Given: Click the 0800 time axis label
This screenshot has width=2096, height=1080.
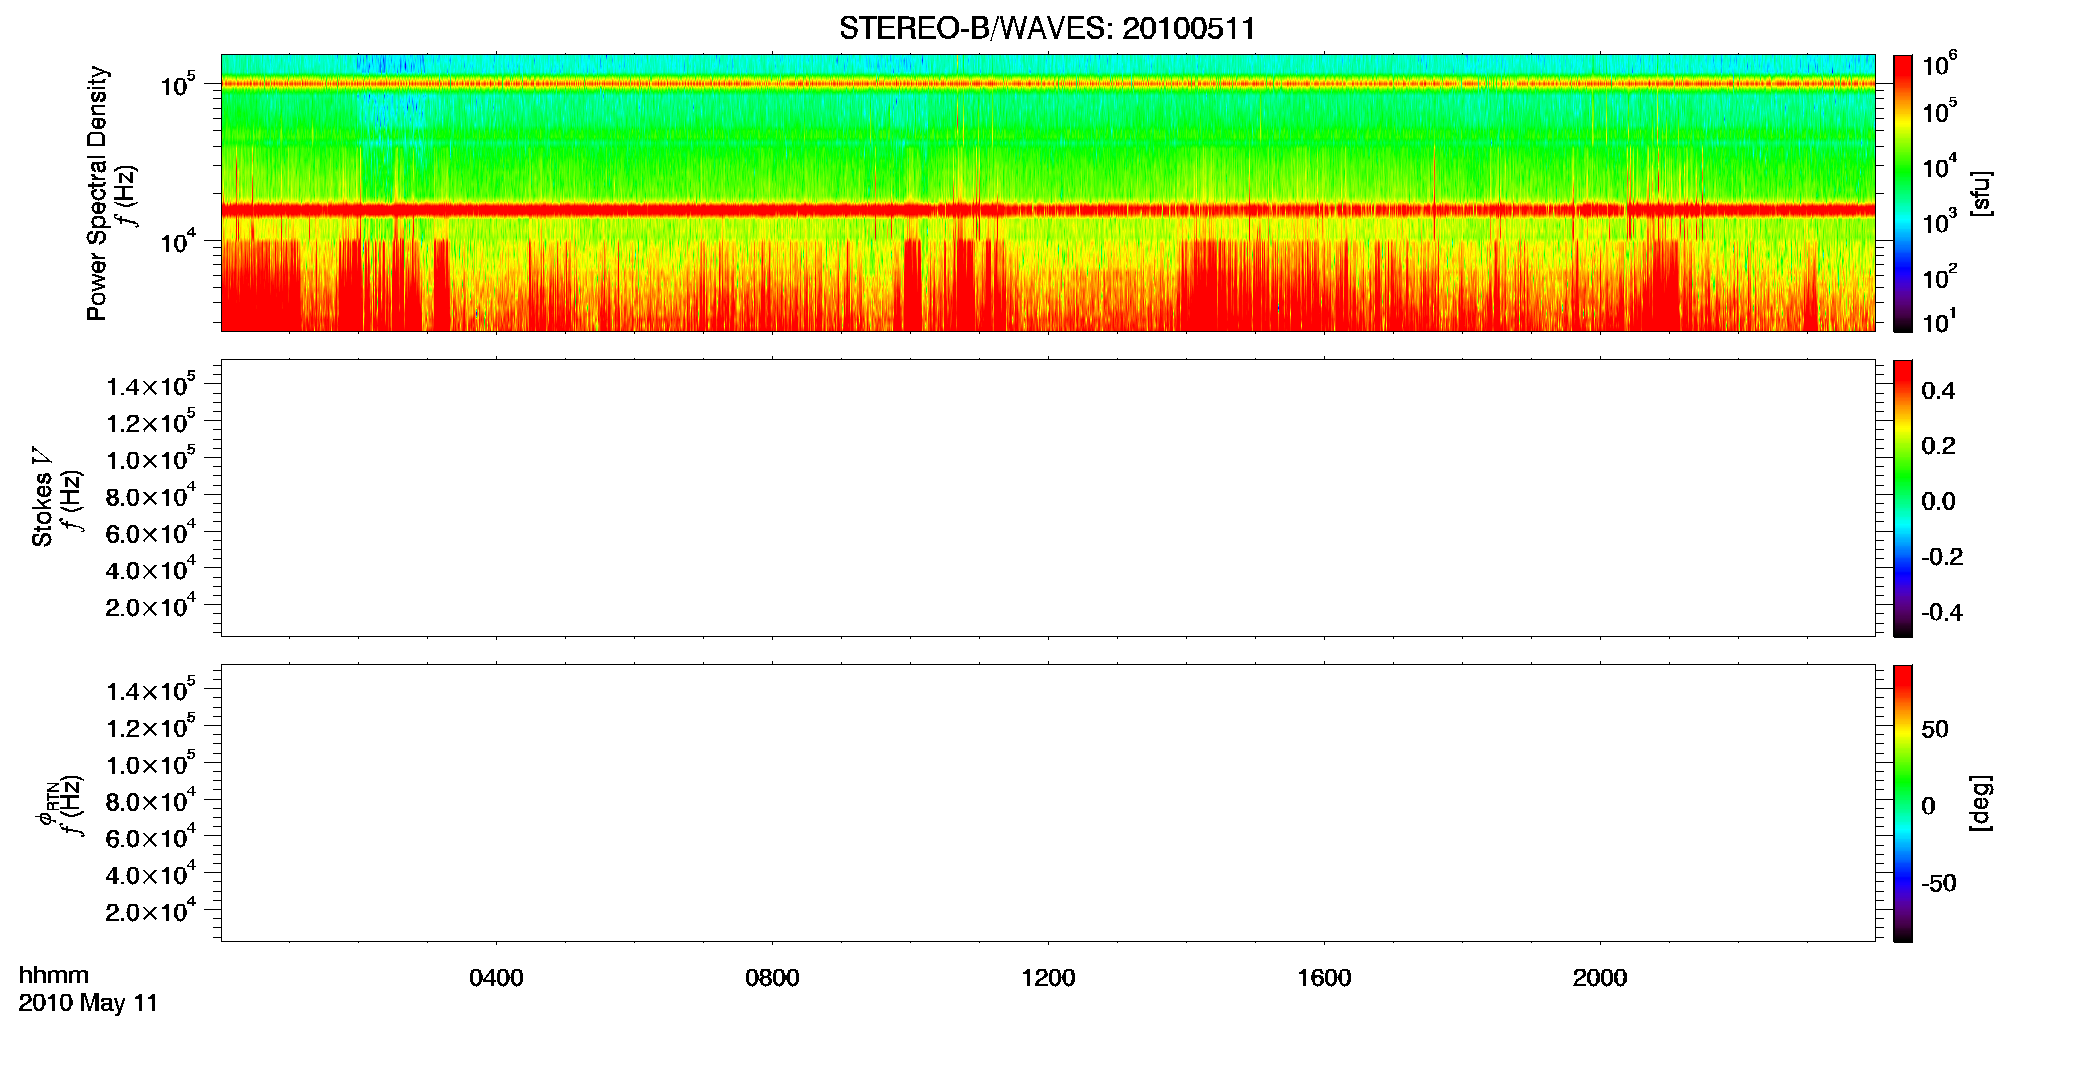Looking at the screenshot, I should click(772, 978).
